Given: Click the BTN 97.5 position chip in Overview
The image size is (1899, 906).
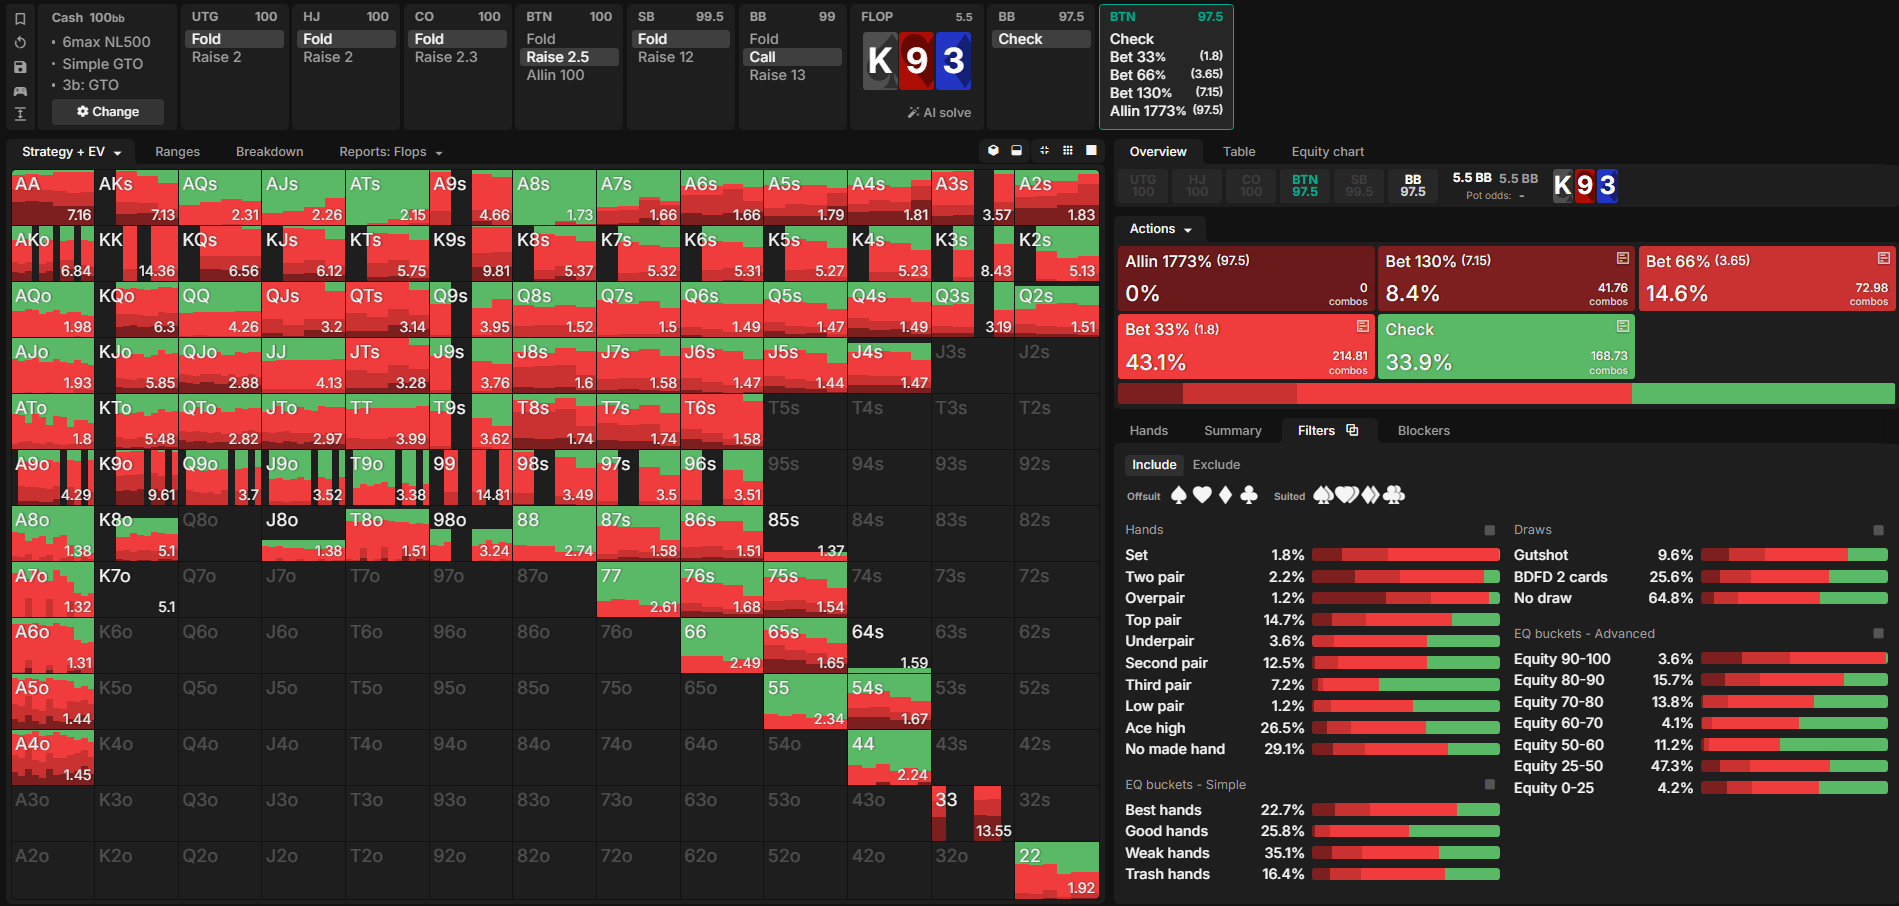Looking at the screenshot, I should (x=1304, y=186).
